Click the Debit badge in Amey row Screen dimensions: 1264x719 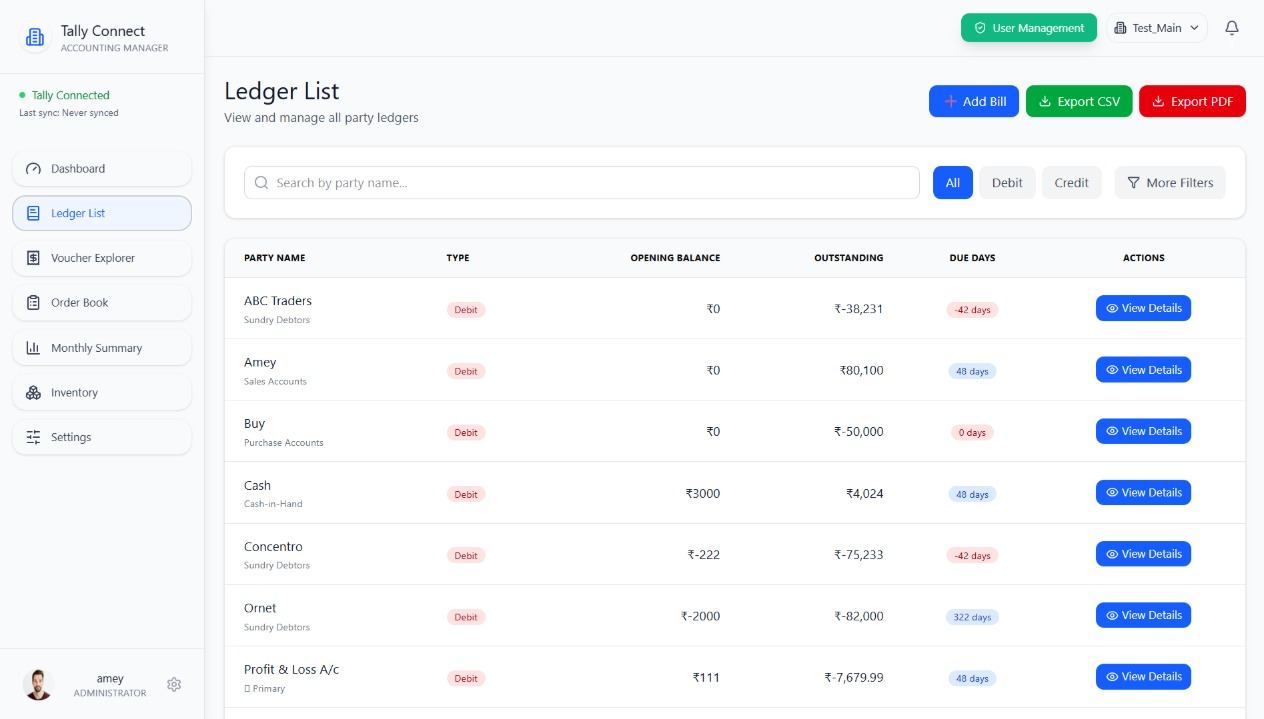466,371
